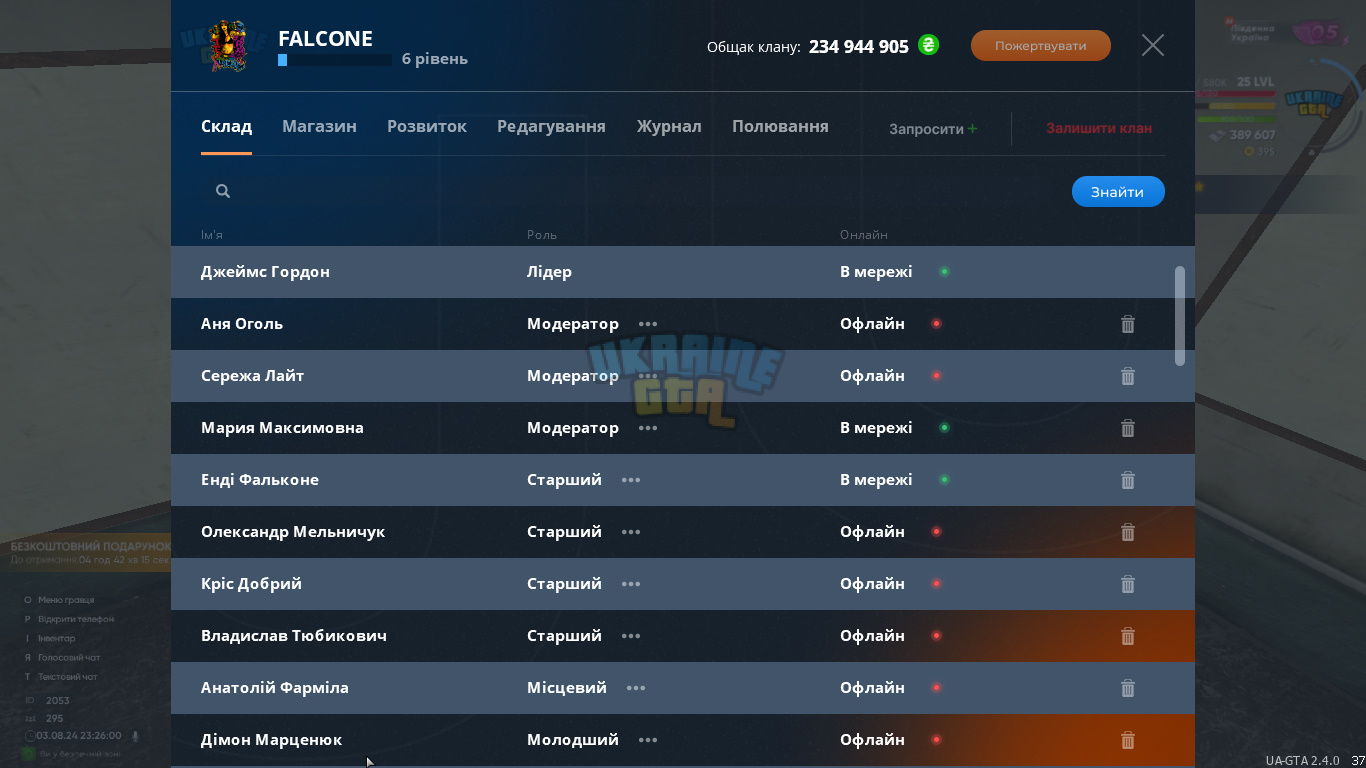
Task: Open role dots for Олександр Мельничук
Action: tap(631, 532)
